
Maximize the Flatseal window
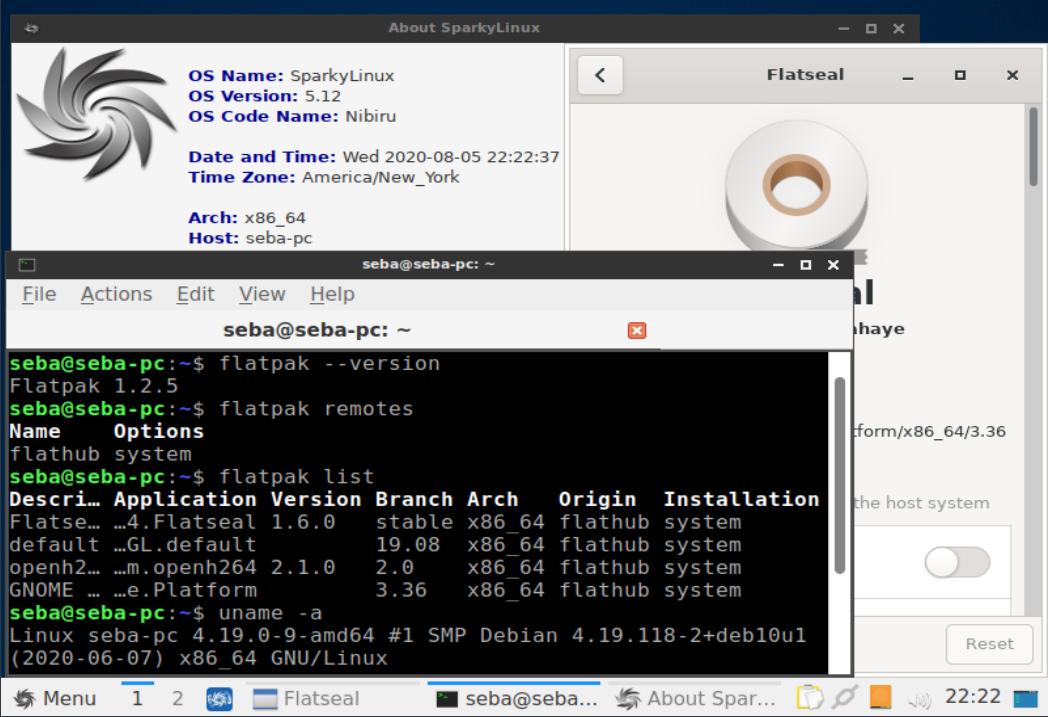point(960,75)
